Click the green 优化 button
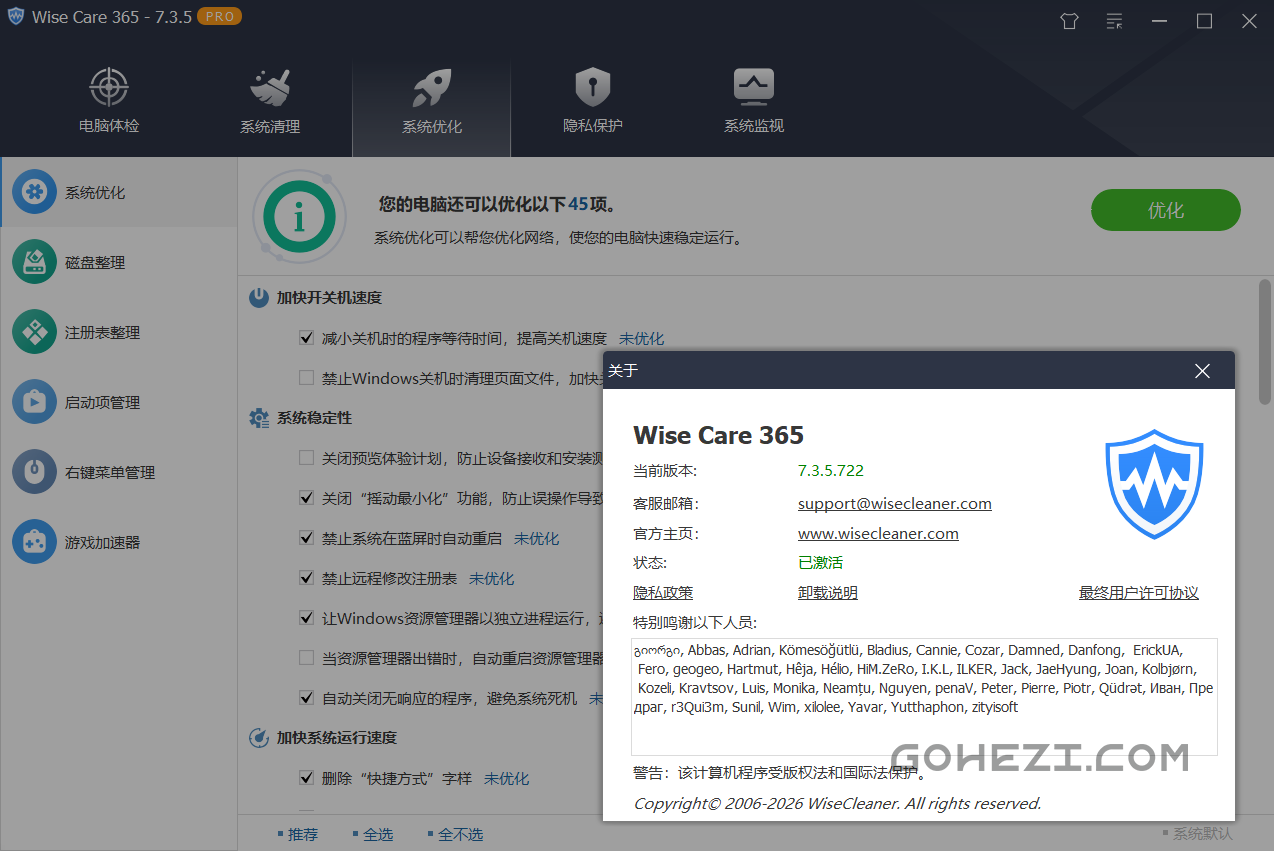1274x851 pixels. [x=1165, y=210]
